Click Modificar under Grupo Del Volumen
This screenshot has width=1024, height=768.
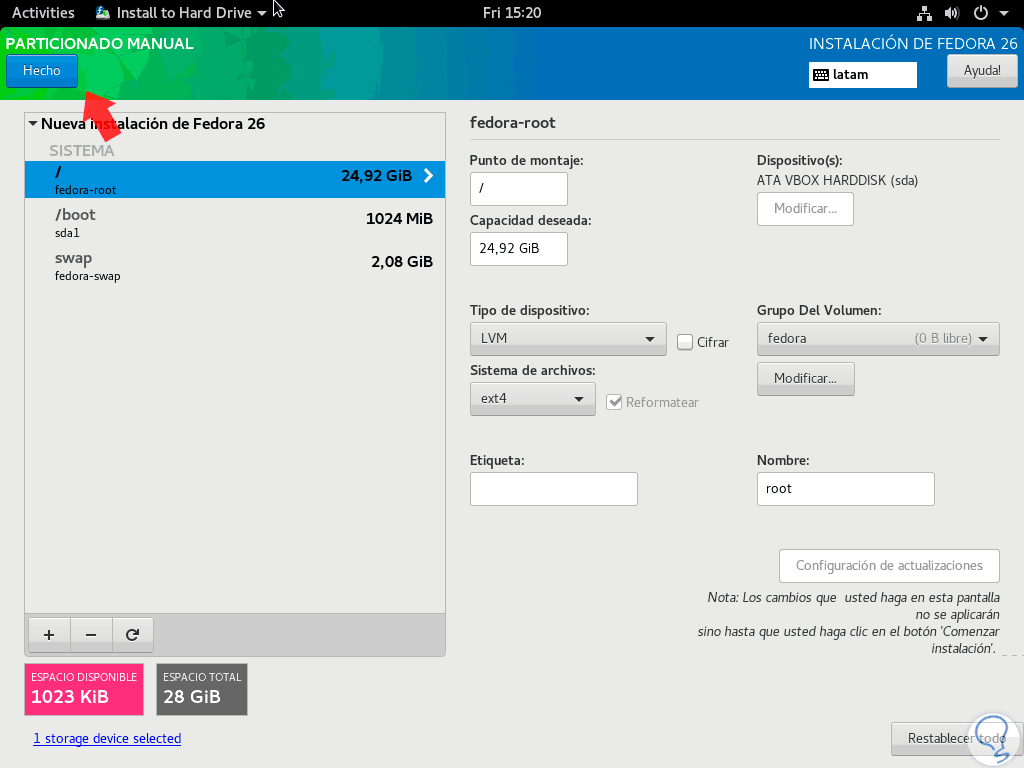[x=805, y=379]
